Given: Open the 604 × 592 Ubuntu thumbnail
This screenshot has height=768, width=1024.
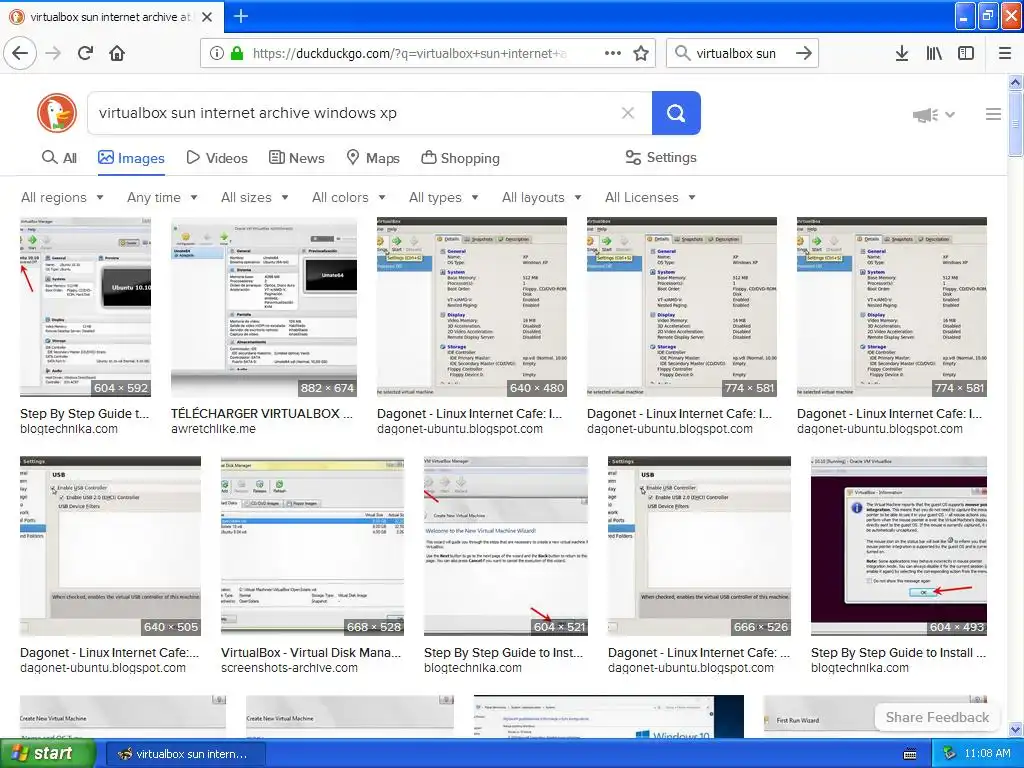Looking at the screenshot, I should pyautogui.click(x=86, y=307).
